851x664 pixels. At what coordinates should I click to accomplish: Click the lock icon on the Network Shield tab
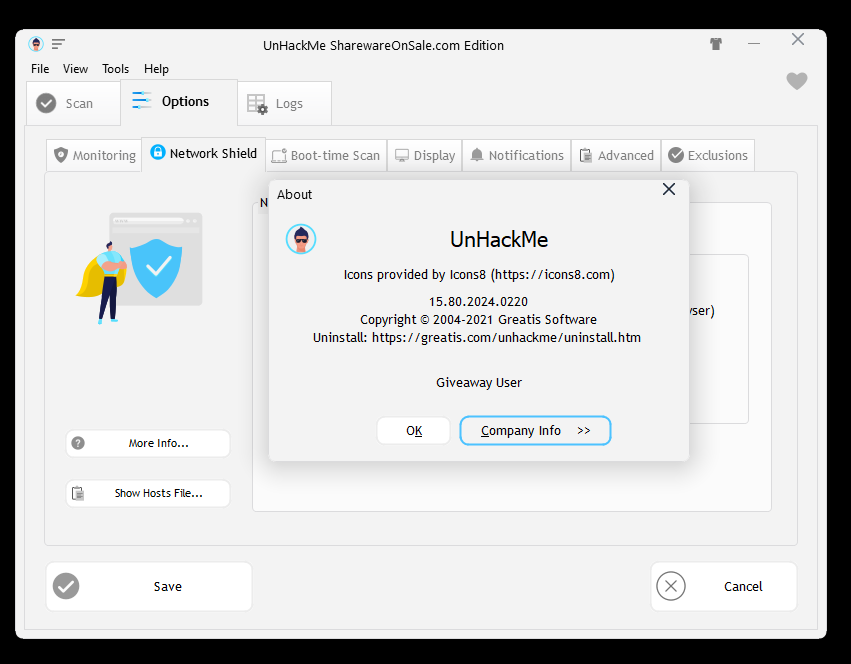click(157, 152)
